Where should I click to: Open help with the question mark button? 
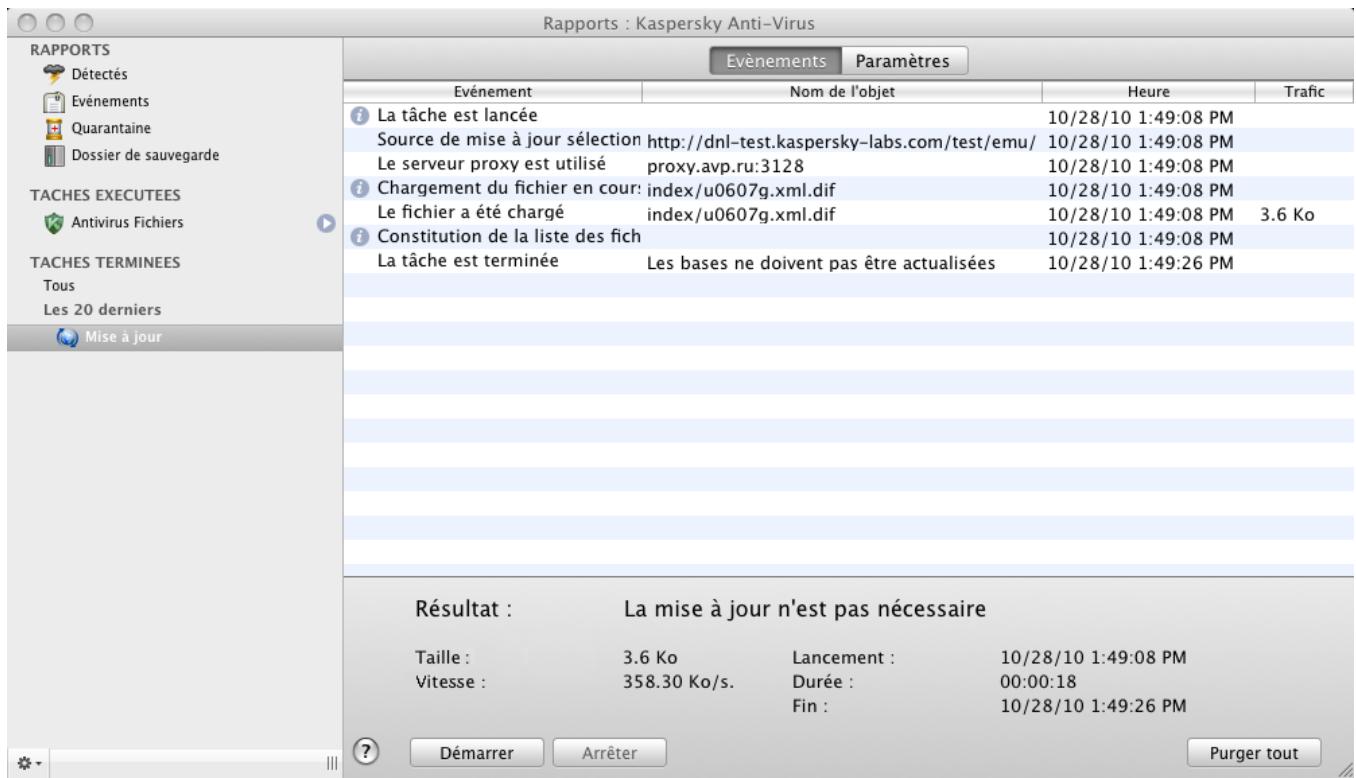(x=367, y=750)
